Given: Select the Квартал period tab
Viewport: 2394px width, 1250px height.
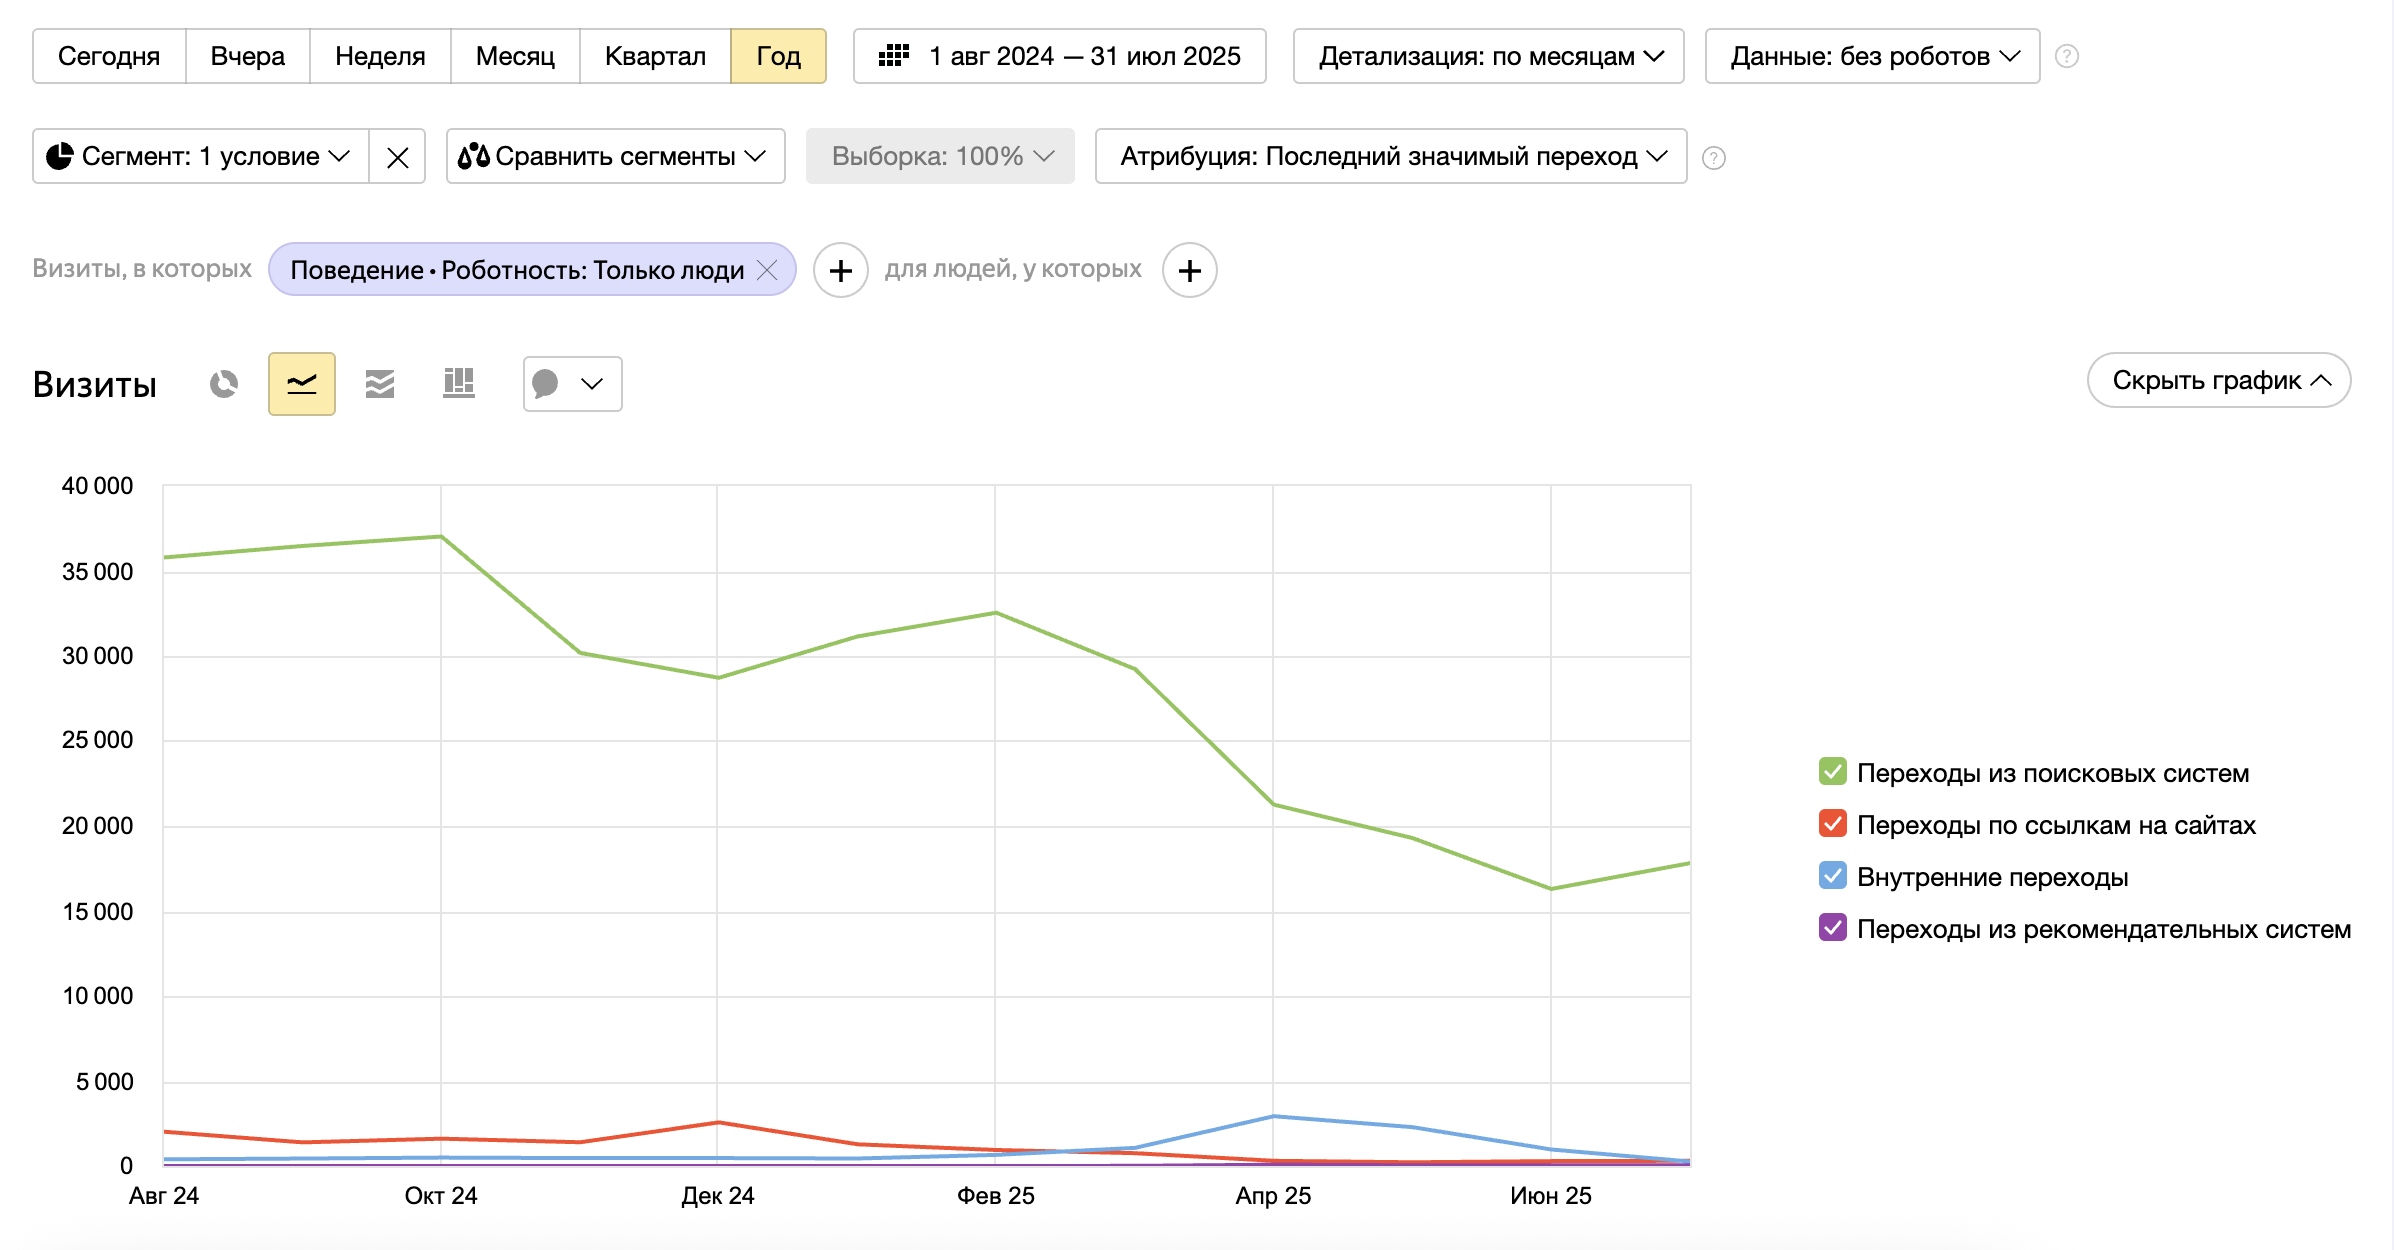Looking at the screenshot, I should click(x=655, y=56).
